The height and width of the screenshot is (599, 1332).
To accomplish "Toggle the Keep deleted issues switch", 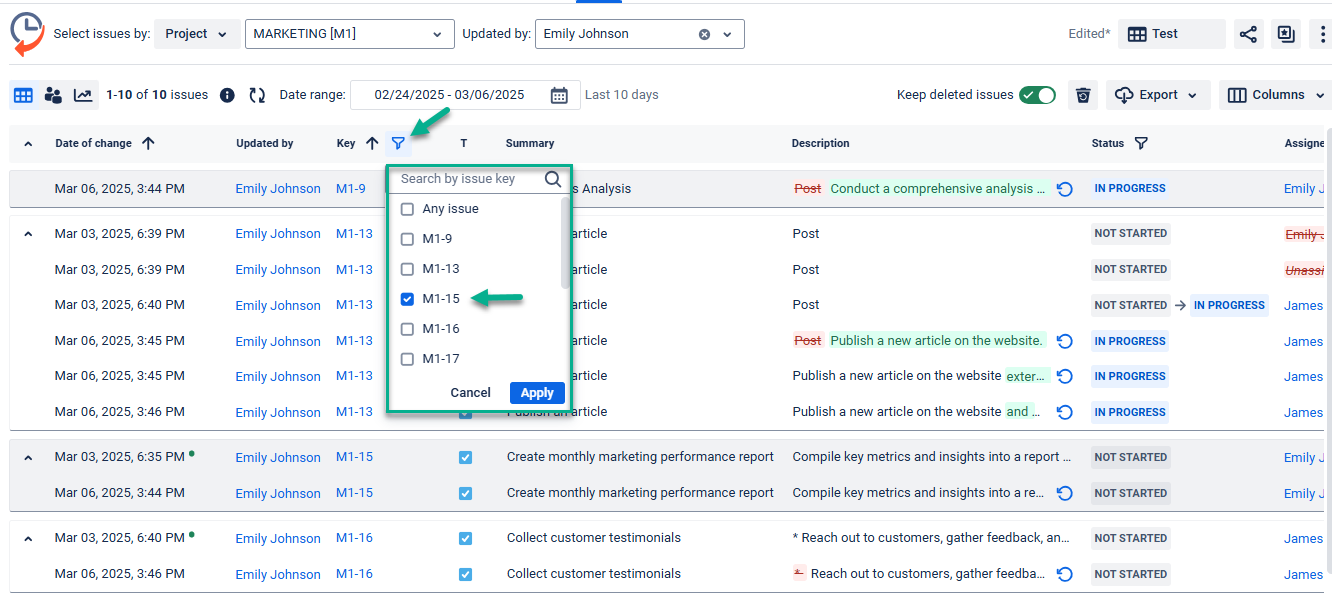I will click(1037, 95).
